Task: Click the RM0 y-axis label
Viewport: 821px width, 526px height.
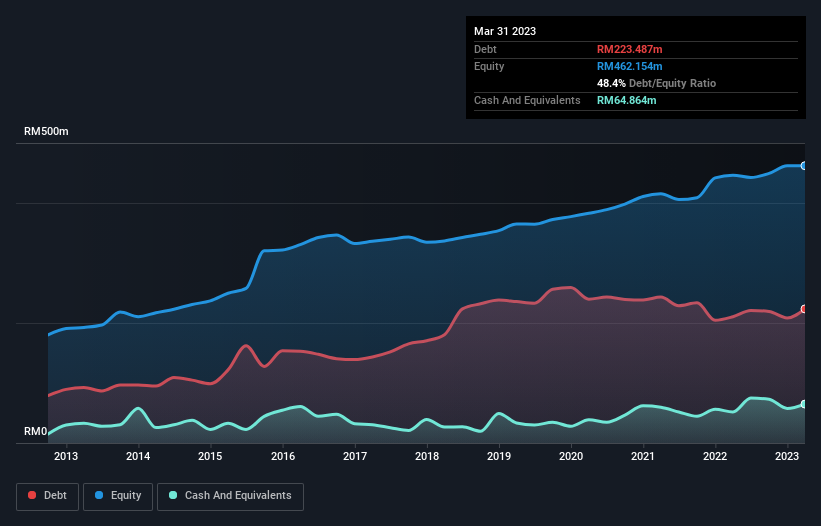Action: coord(36,431)
